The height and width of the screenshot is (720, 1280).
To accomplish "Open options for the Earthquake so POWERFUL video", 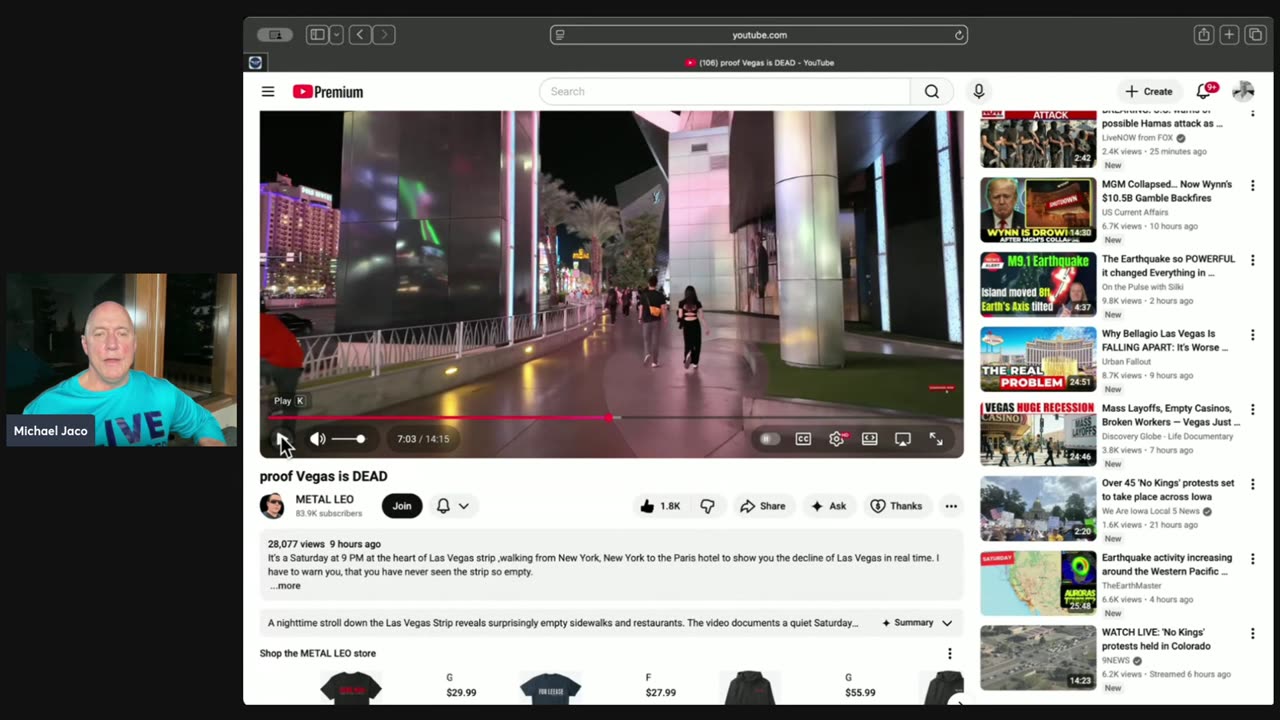I will pos(1252,260).
